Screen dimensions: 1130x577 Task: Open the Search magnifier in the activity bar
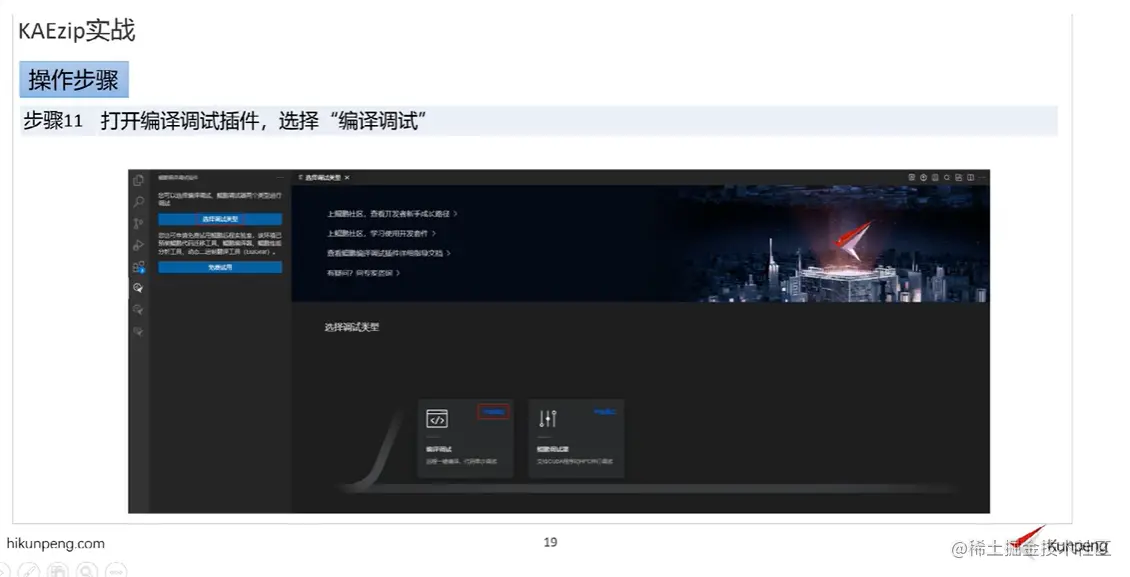tap(138, 202)
